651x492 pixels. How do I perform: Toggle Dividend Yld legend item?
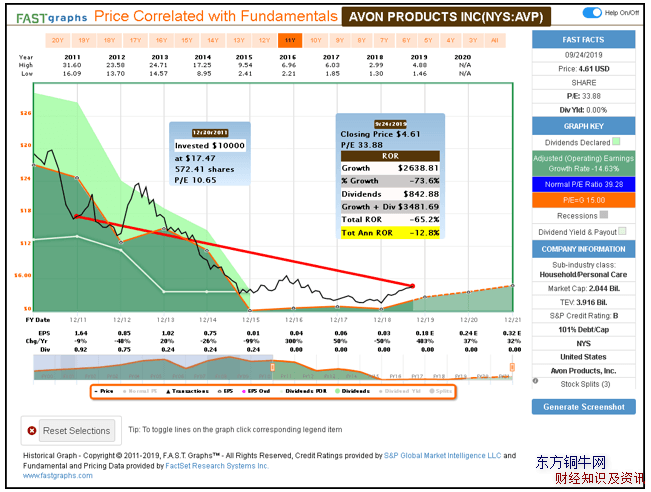click(x=400, y=391)
